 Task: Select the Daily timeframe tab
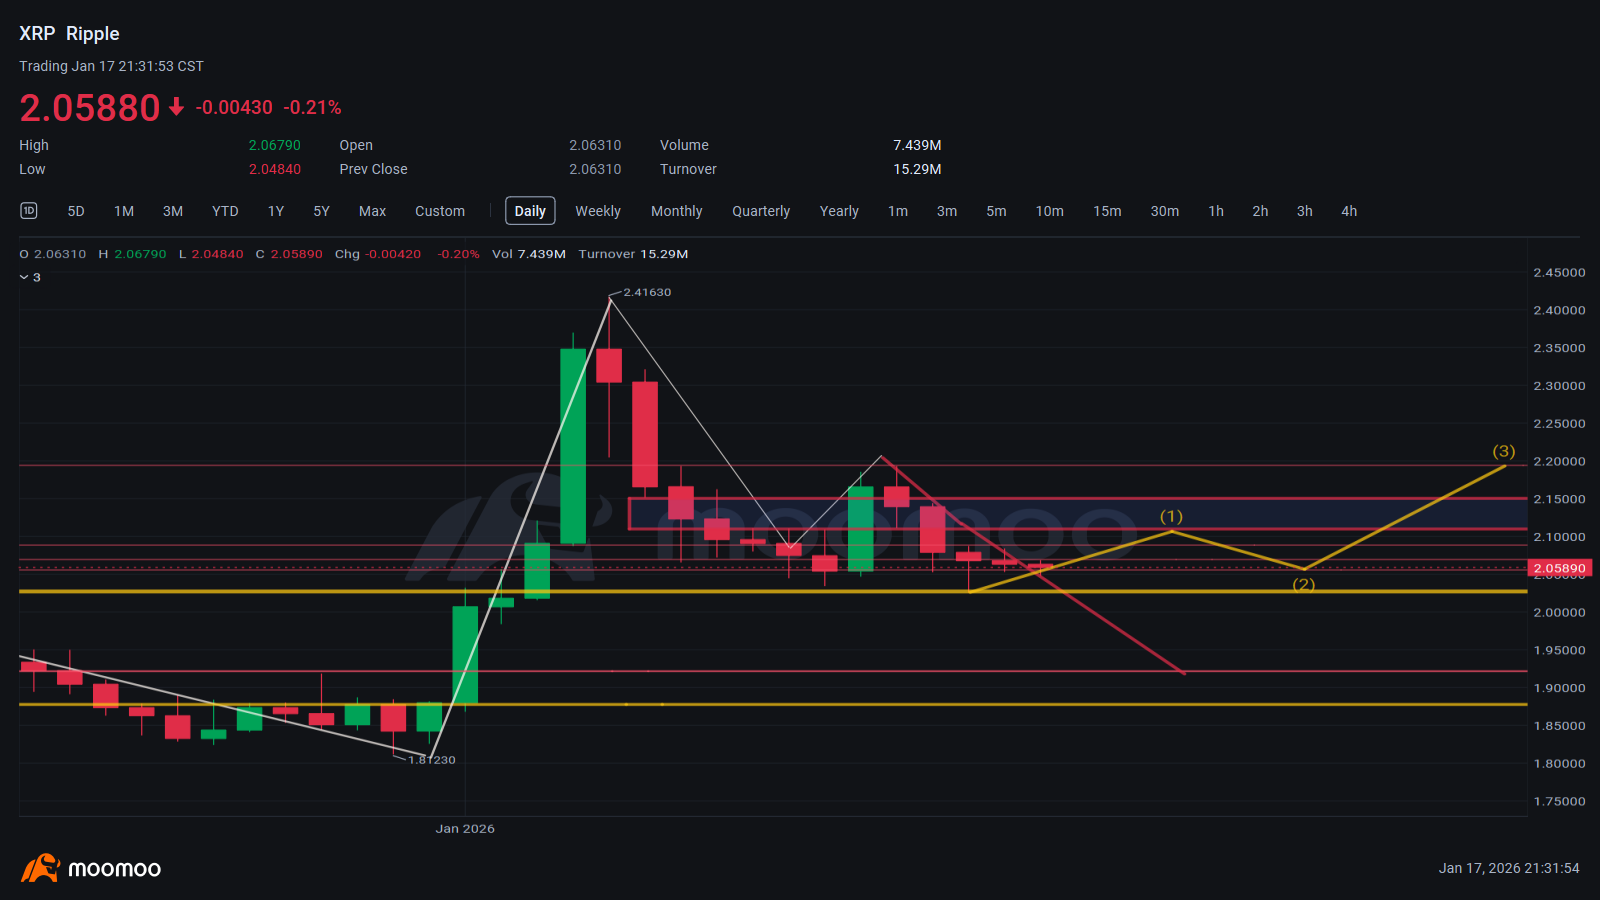[529, 211]
